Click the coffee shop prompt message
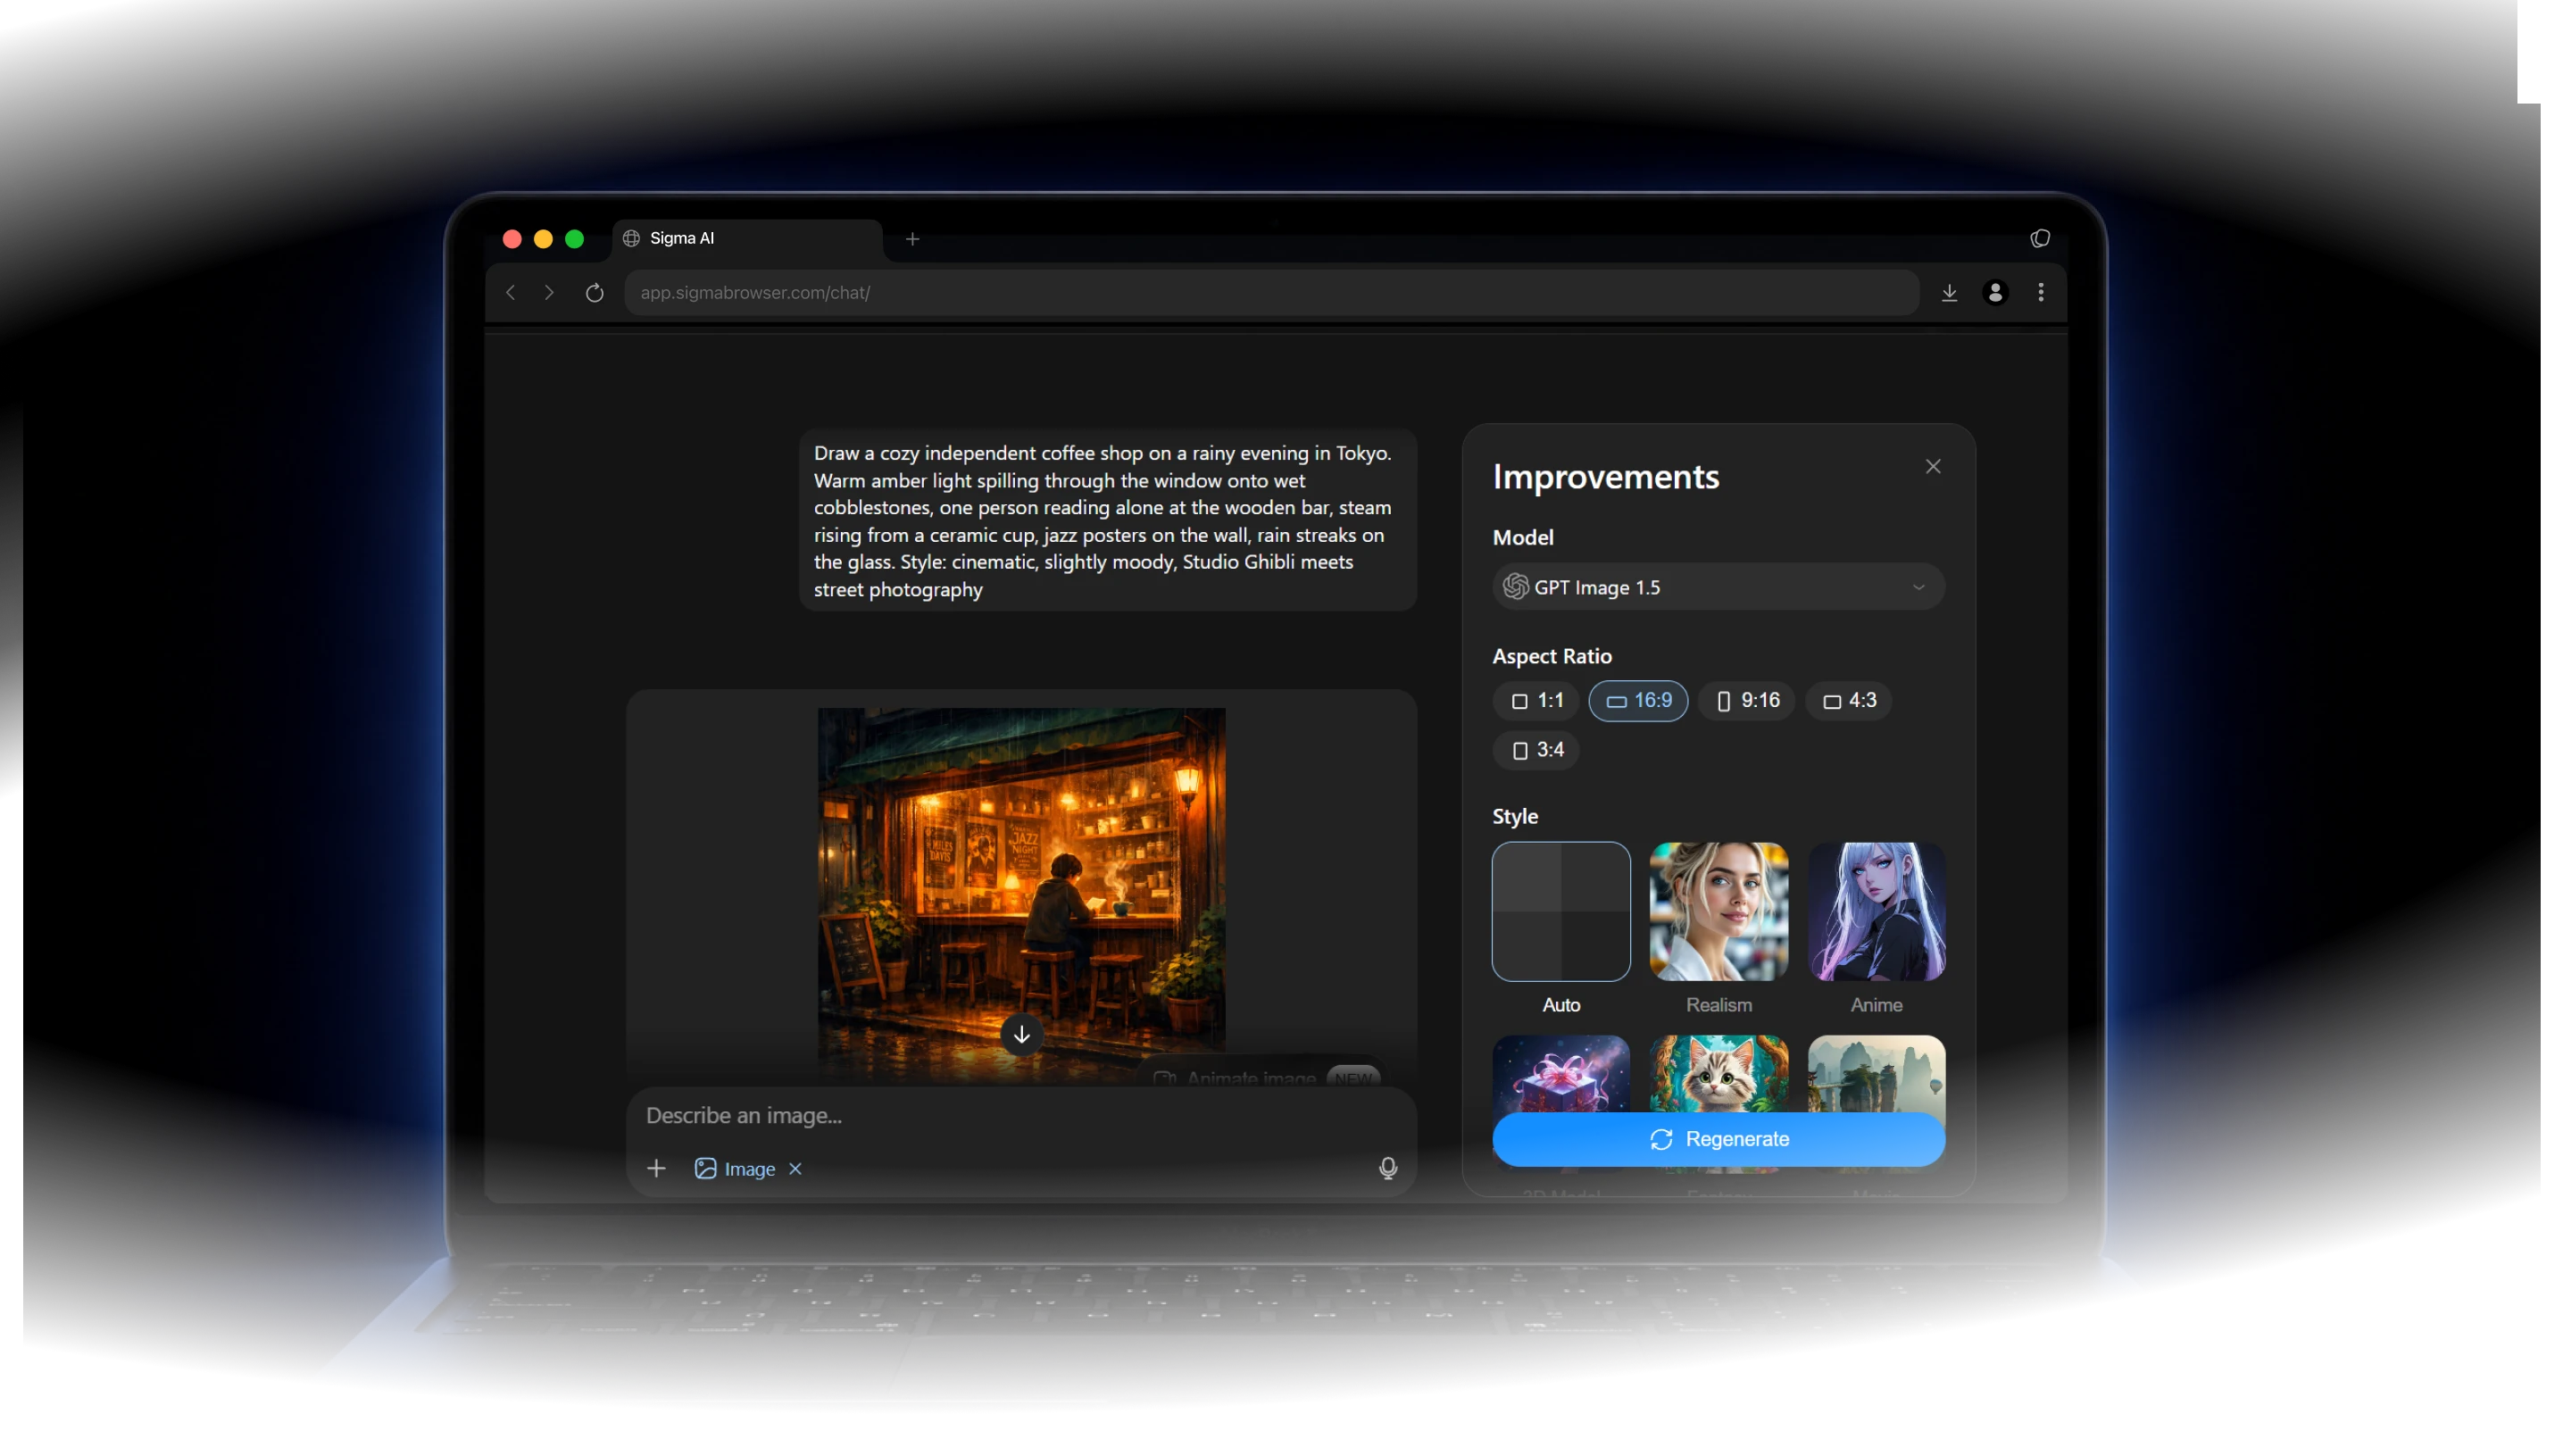2563x1456 pixels. pyautogui.click(x=1107, y=521)
